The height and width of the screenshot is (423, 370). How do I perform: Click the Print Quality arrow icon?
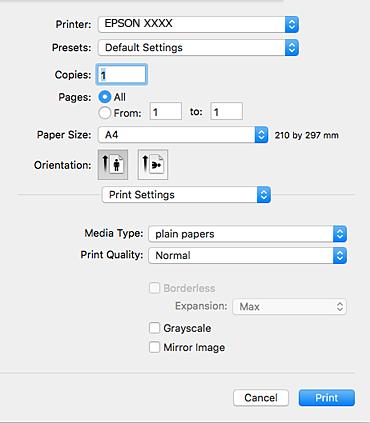[340, 256]
